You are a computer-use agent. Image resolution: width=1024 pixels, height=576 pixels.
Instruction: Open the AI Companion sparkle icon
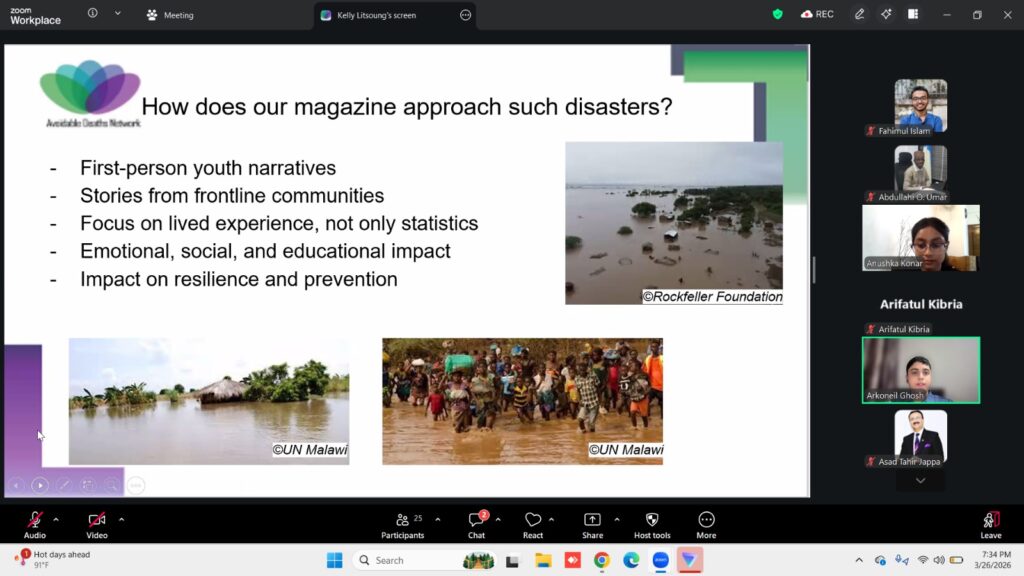click(886, 15)
